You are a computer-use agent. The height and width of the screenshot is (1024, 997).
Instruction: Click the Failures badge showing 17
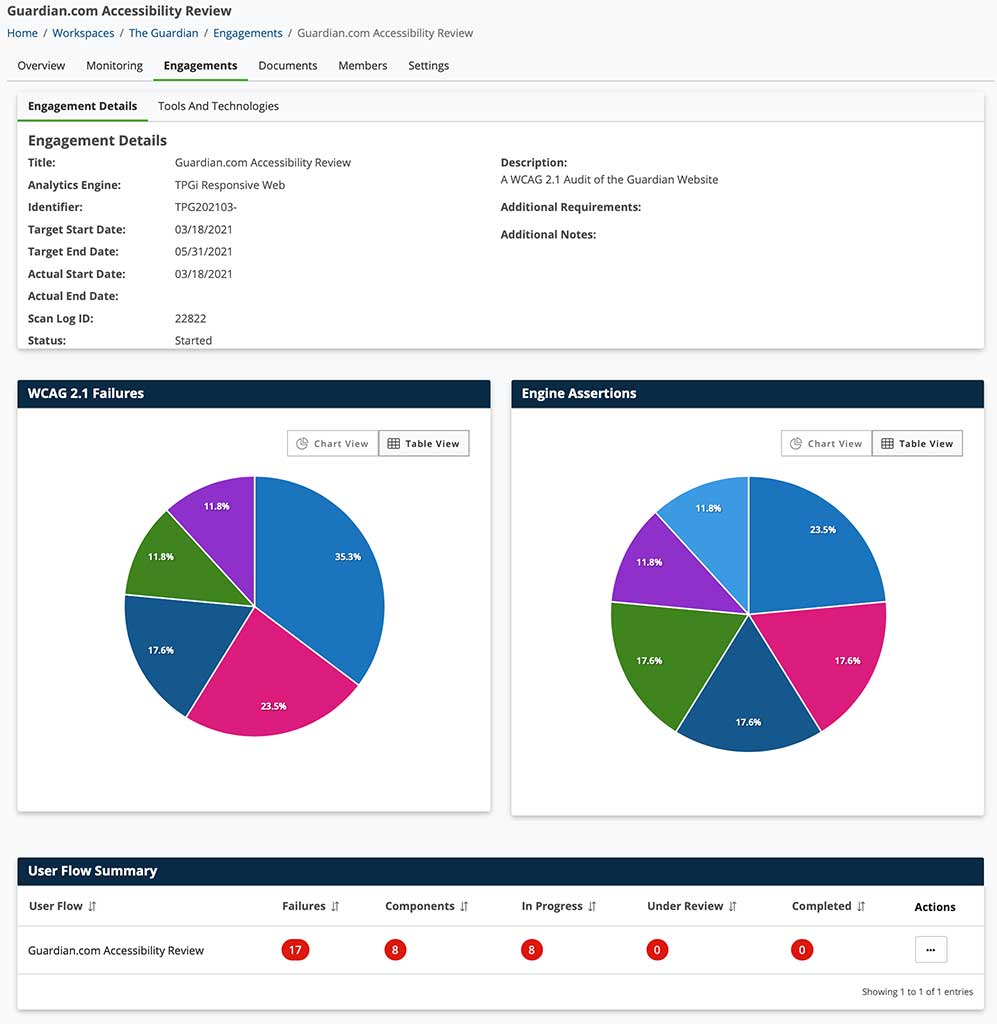click(x=295, y=950)
